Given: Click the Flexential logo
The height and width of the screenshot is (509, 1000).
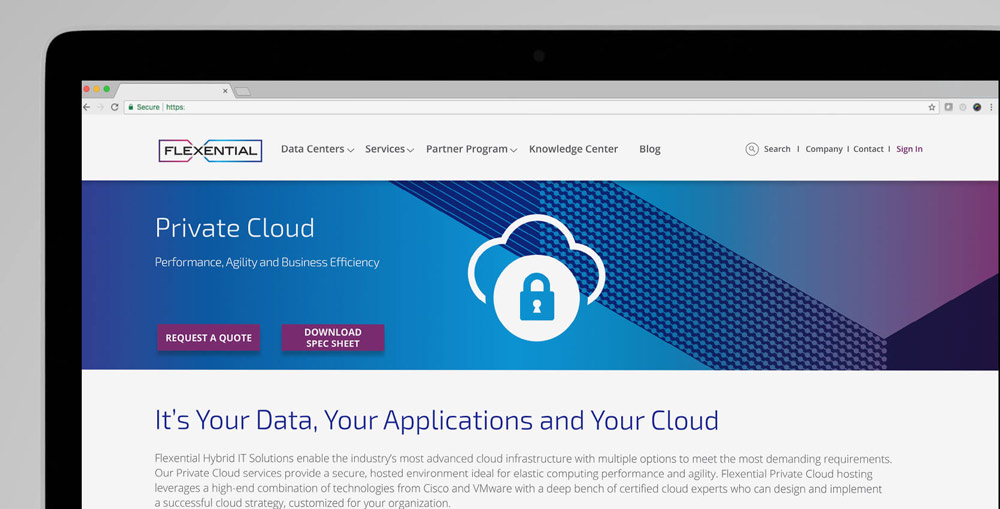Looking at the screenshot, I should tap(210, 151).
